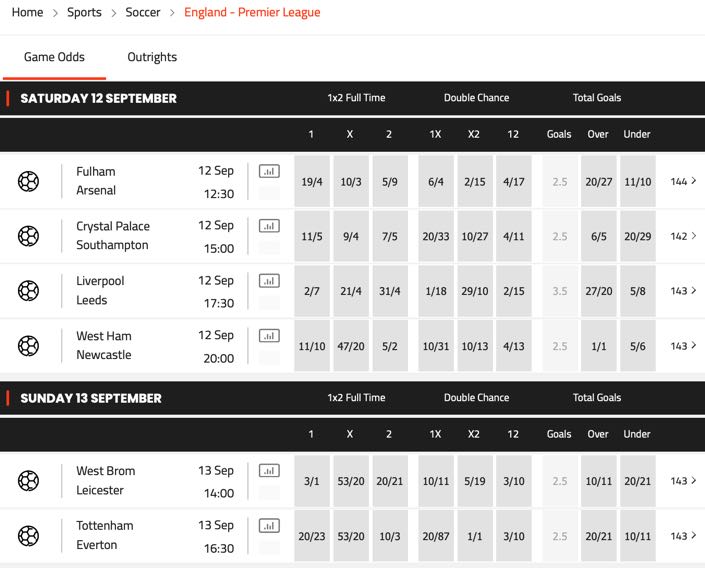Image resolution: width=705 pixels, height=568 pixels.
Task: Pick West Ham Newcastle X2 odds 10/13
Action: (x=475, y=346)
